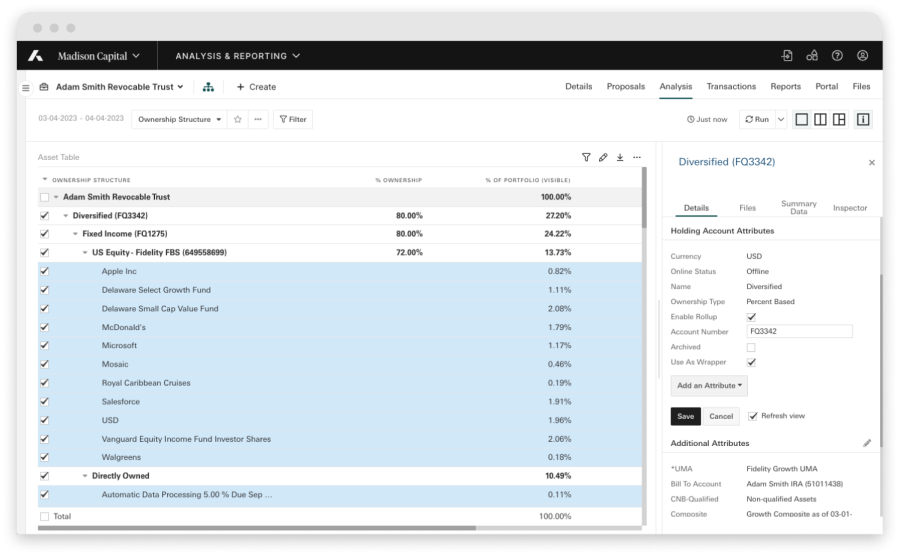Open the user profile icon
The image size is (900, 556).
click(x=862, y=56)
